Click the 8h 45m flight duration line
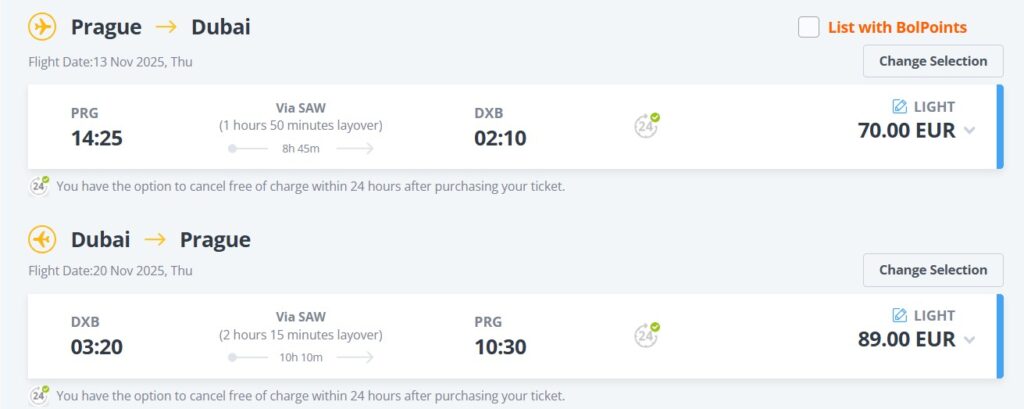Image resolution: width=1024 pixels, height=409 pixels. pos(301,149)
